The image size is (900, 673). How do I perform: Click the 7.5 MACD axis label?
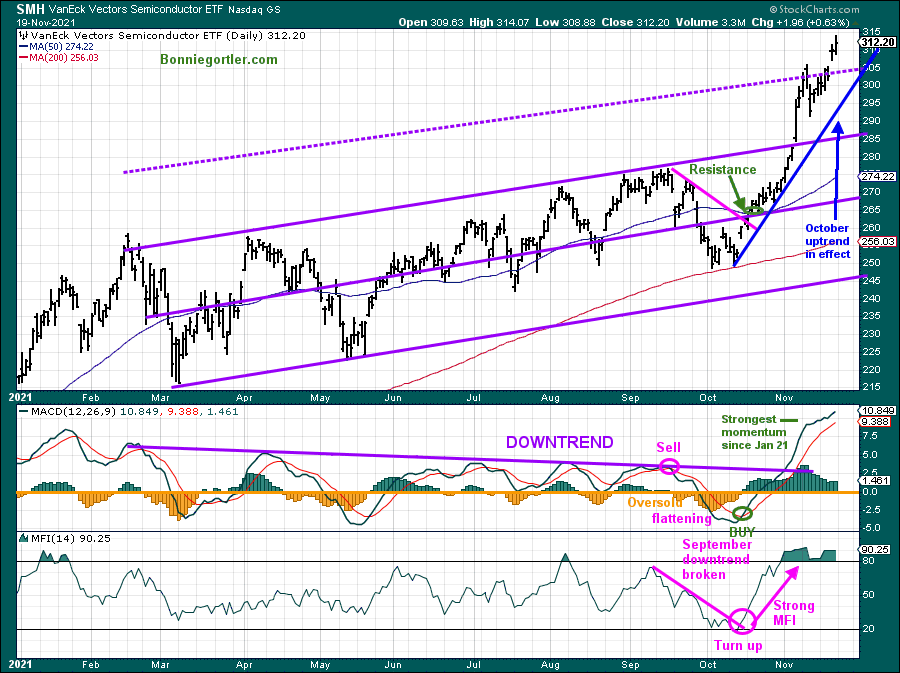[870, 436]
